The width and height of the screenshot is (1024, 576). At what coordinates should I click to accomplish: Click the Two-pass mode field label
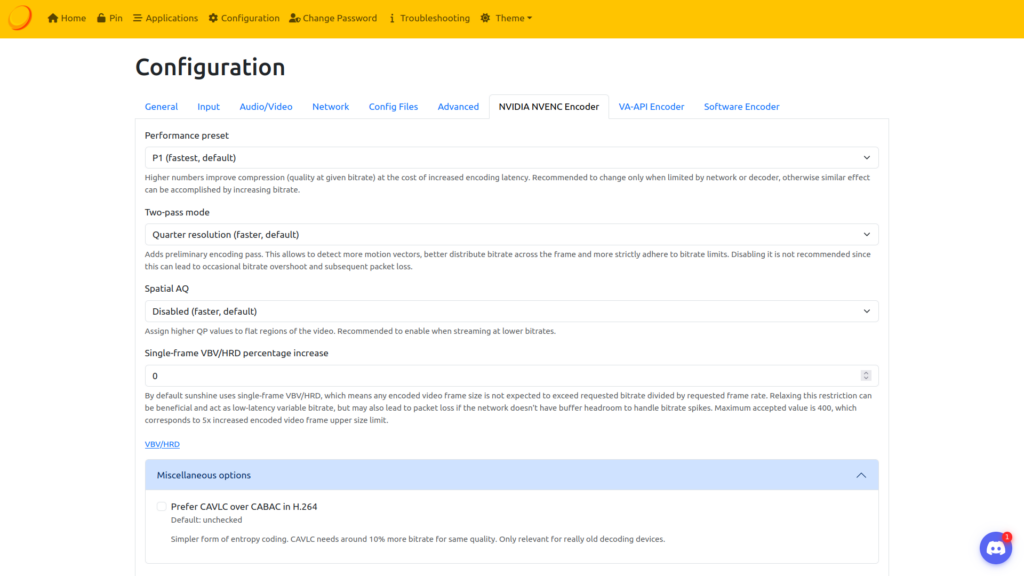[177, 212]
